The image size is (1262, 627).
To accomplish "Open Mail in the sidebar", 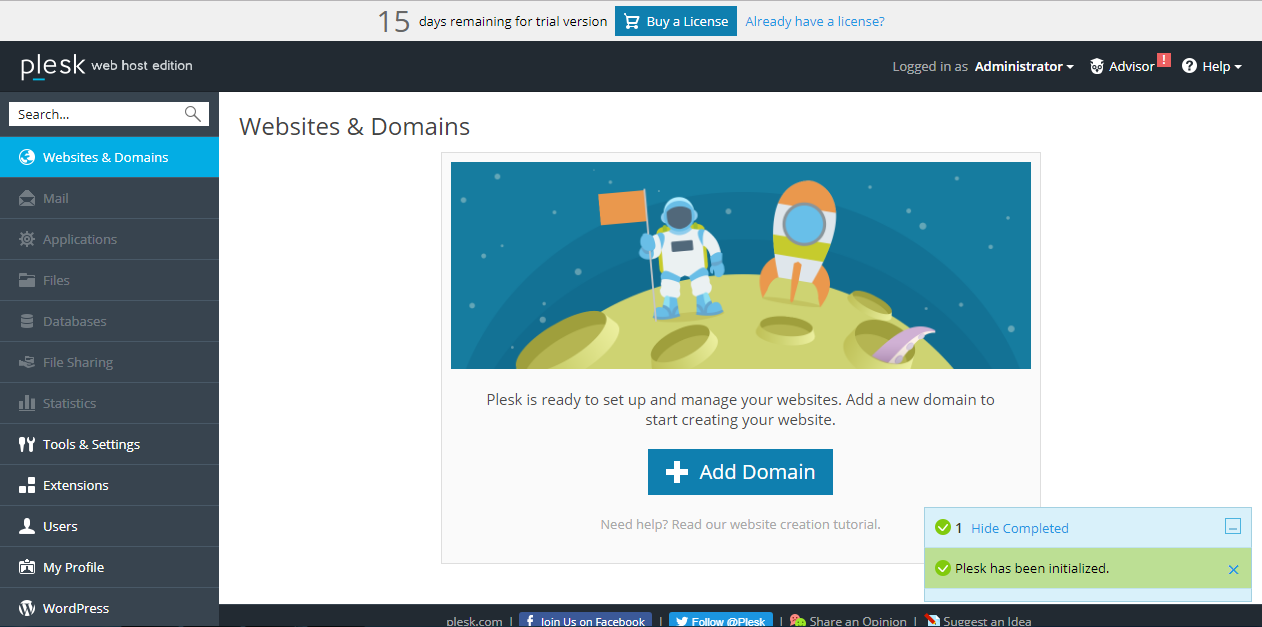I will click(x=109, y=198).
